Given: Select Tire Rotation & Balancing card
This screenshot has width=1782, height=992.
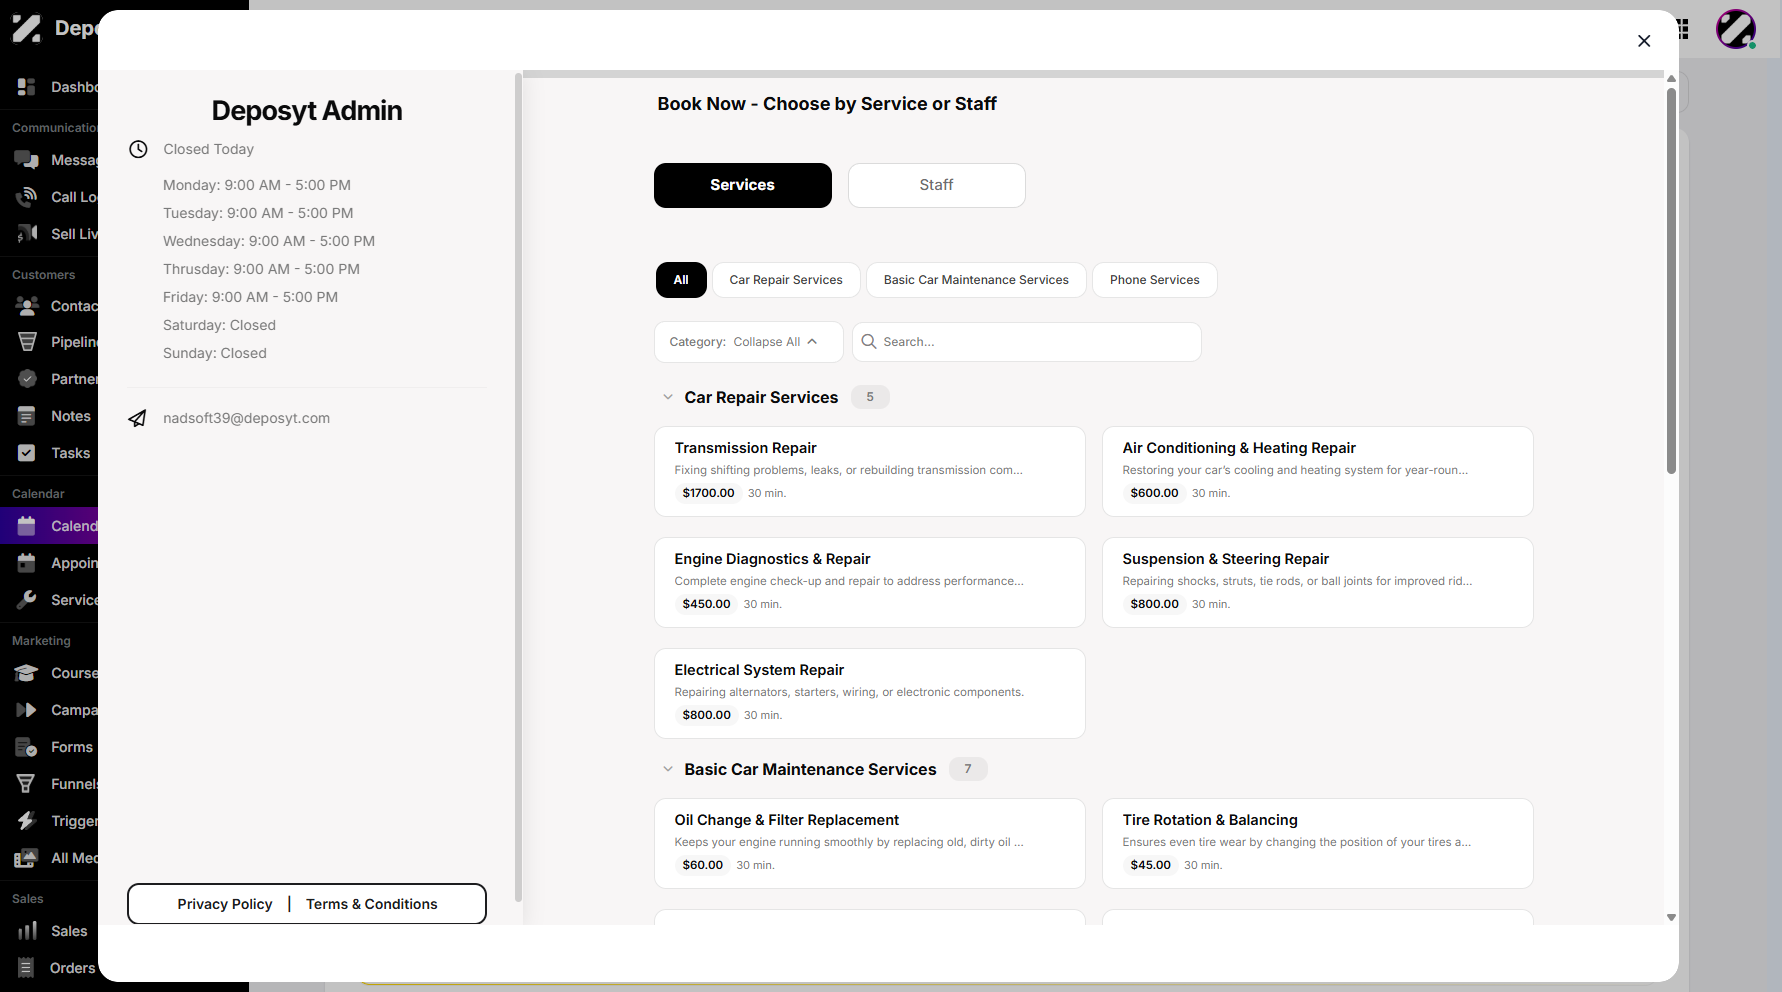Looking at the screenshot, I should [x=1318, y=843].
